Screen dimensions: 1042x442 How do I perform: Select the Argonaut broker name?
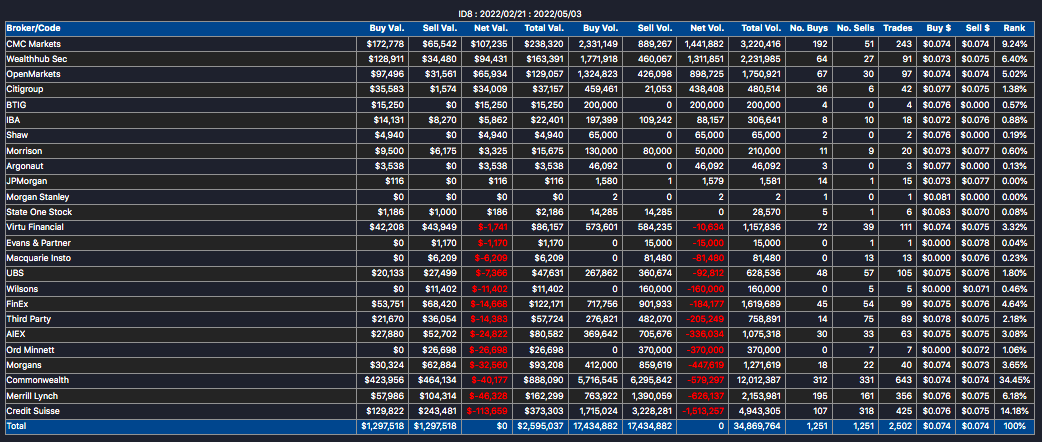(25, 166)
